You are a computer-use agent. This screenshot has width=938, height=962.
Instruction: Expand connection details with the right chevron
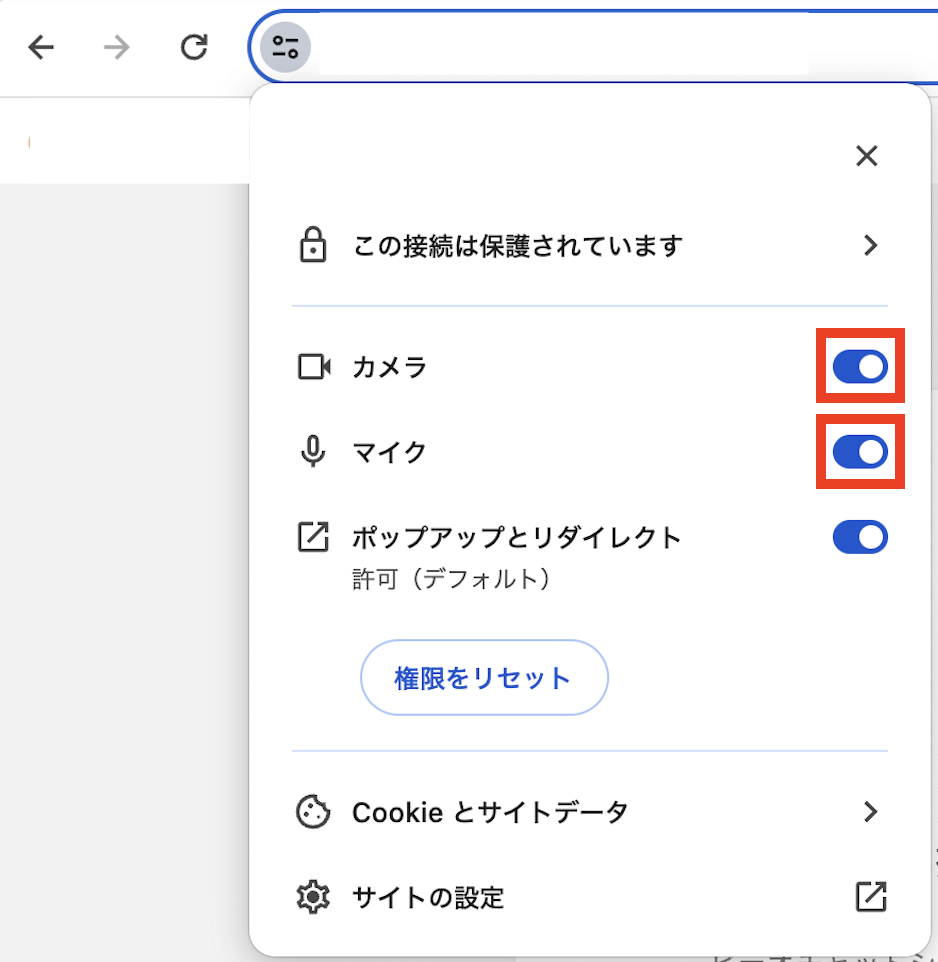pyautogui.click(x=870, y=245)
